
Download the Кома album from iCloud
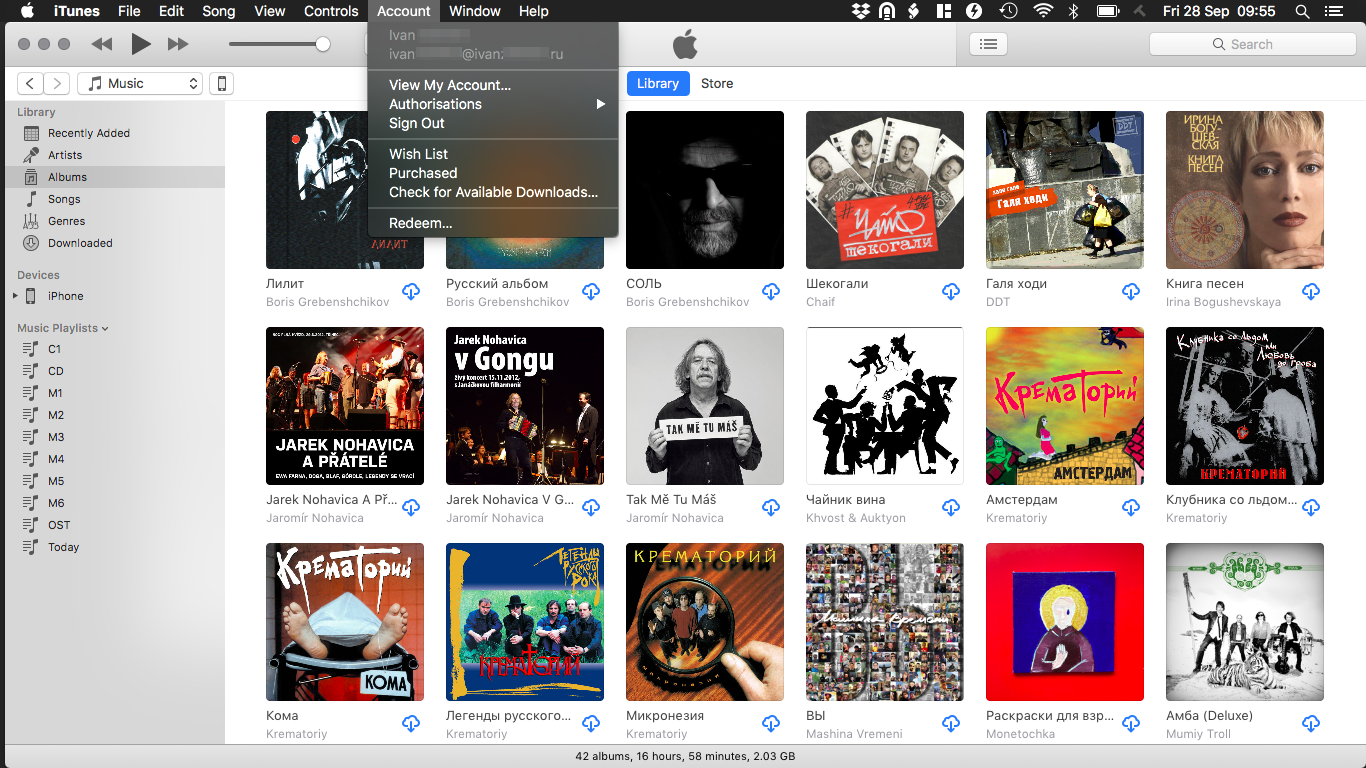click(x=411, y=724)
